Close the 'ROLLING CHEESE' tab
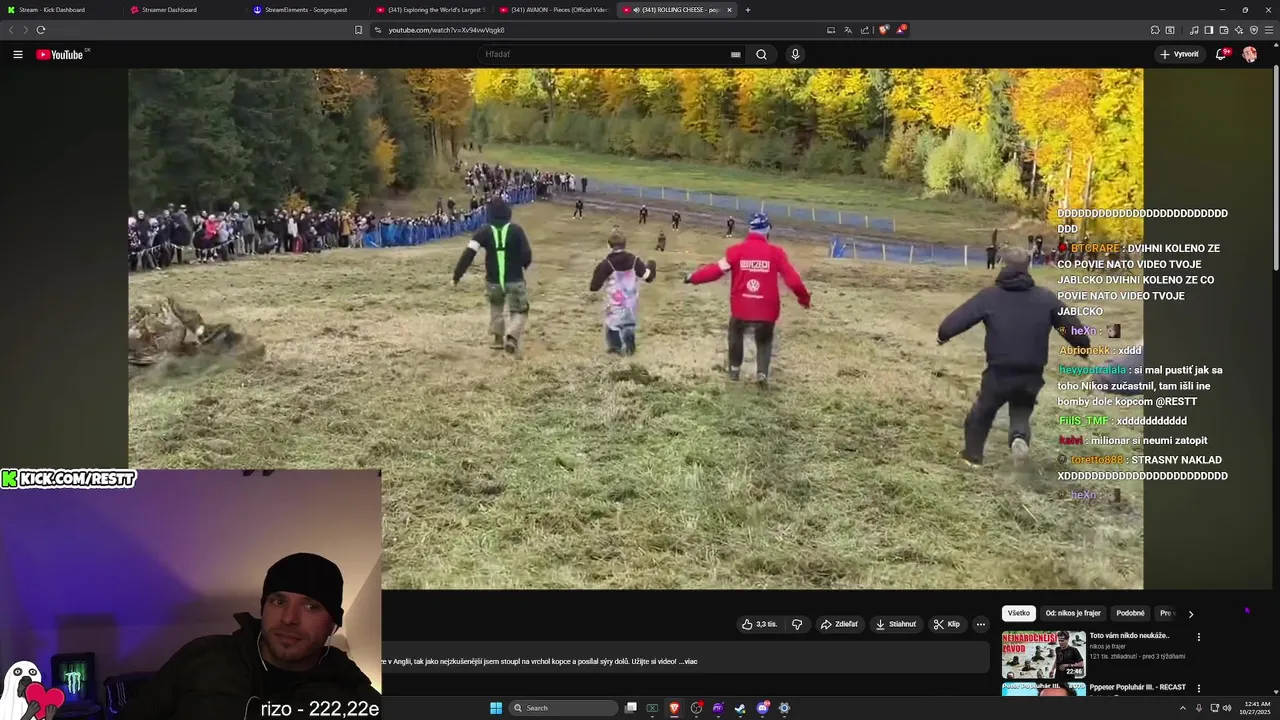 (x=729, y=10)
